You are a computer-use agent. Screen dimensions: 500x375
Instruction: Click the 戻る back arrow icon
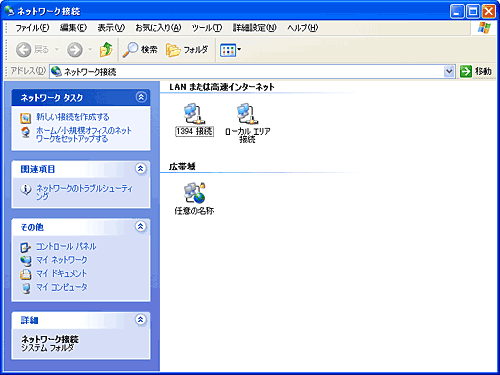pos(24,50)
